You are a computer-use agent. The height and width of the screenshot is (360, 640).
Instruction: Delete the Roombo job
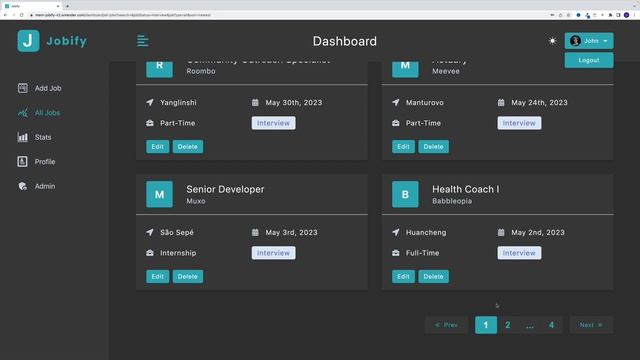[188, 147]
